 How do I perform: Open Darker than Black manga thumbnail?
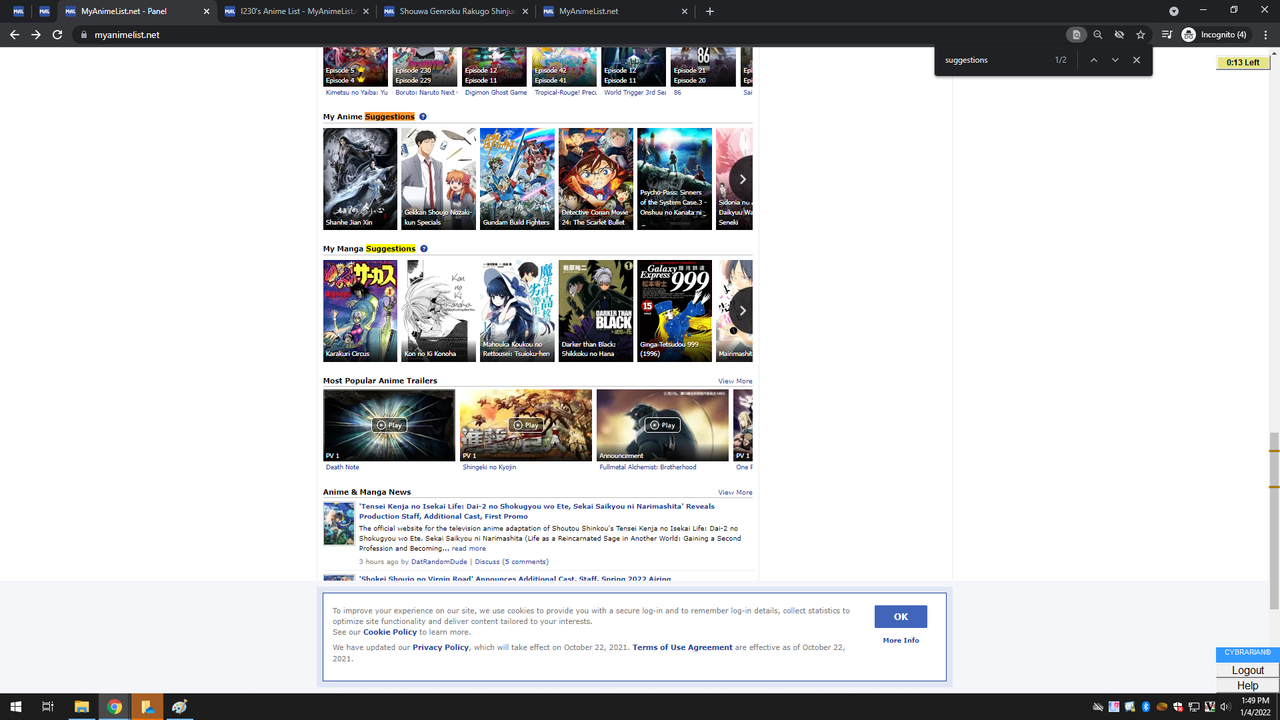596,311
